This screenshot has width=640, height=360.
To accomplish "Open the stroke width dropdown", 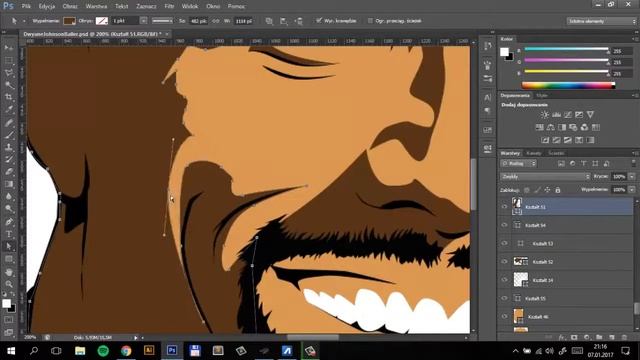I will tap(143, 20).
